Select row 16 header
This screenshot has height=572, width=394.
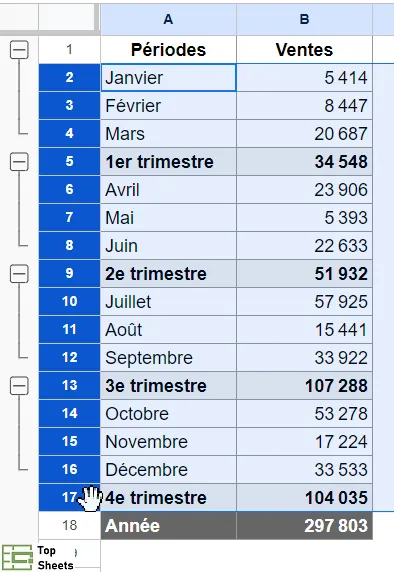pyautogui.click(x=69, y=469)
